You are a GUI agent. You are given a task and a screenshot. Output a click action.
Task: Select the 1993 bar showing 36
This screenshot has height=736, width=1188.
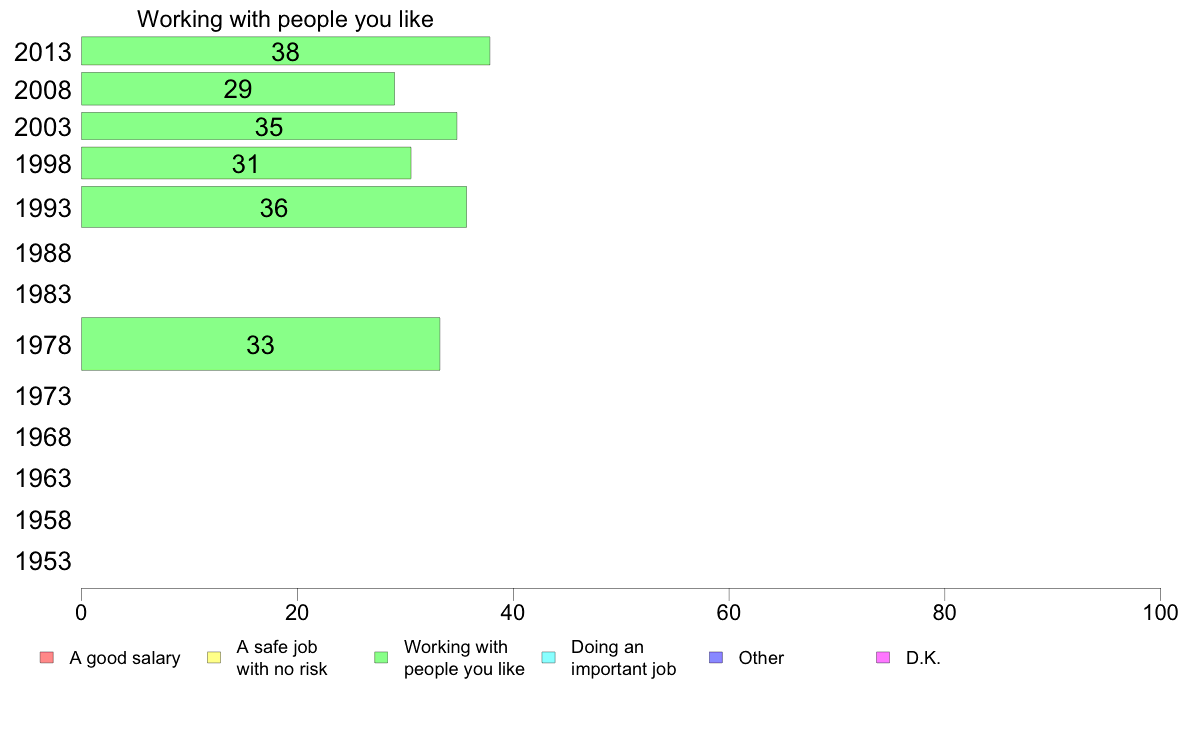click(274, 207)
